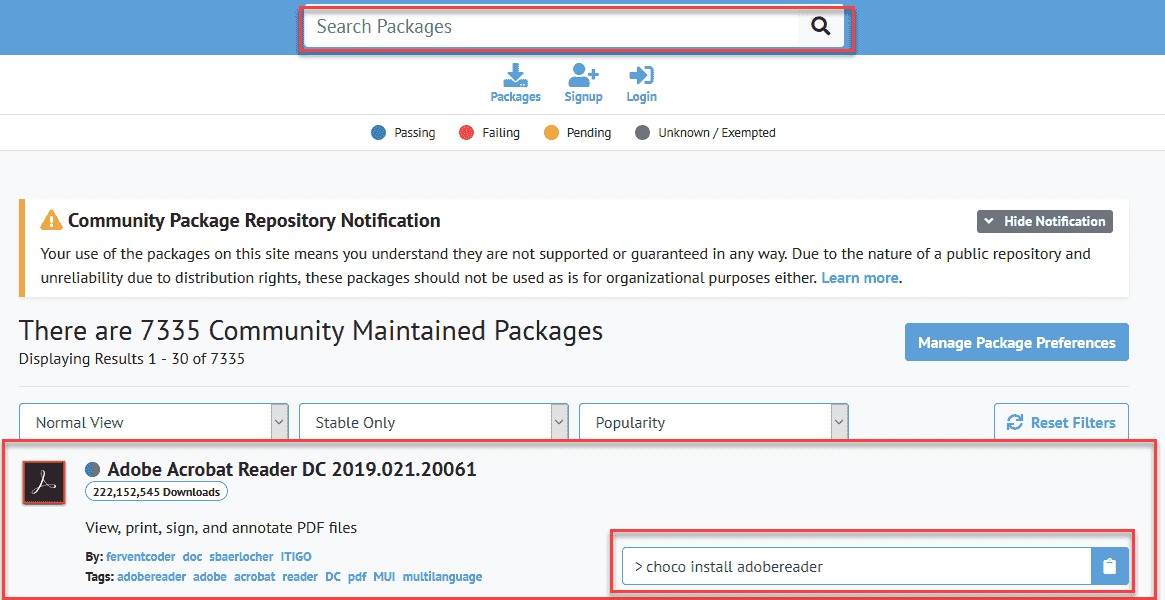Screen dimensions: 1165x600
Task: Expand the Normal View dropdown
Action: click(154, 423)
